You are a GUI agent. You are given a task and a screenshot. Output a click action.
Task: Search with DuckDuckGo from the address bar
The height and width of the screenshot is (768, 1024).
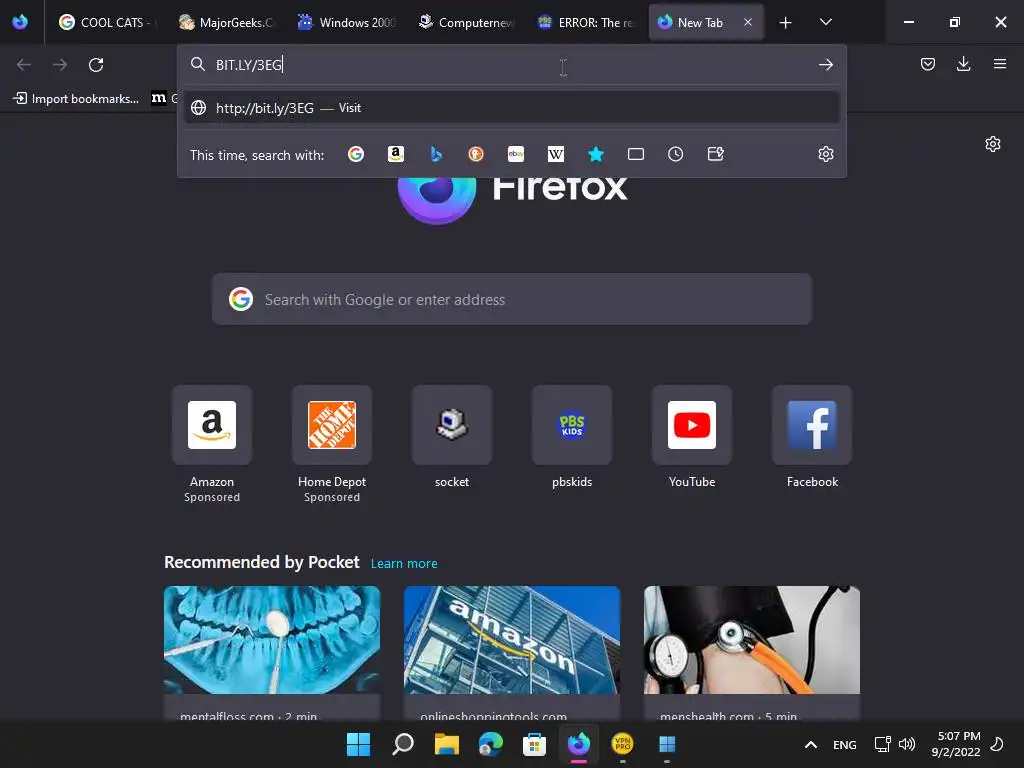tap(476, 154)
